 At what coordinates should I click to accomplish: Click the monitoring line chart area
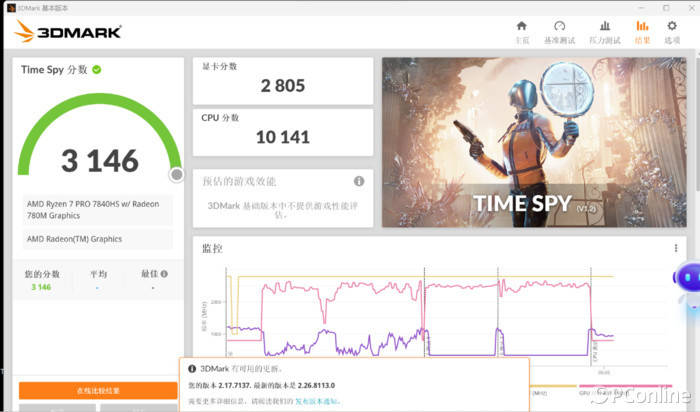click(x=420, y=320)
